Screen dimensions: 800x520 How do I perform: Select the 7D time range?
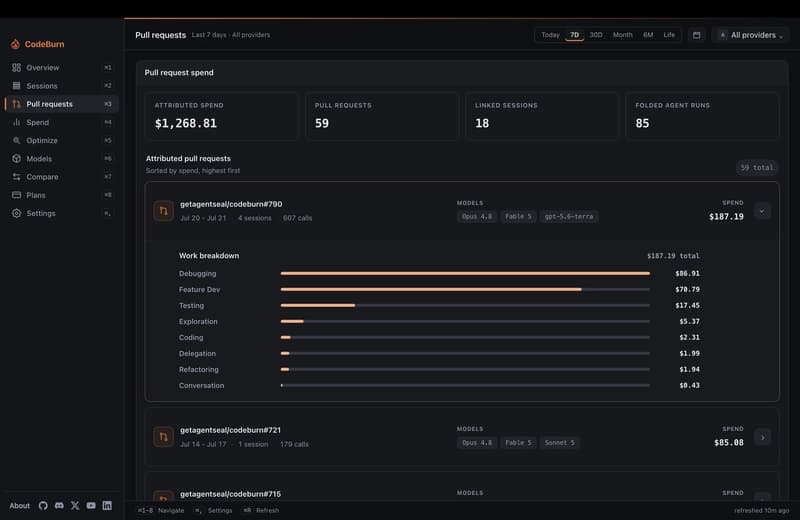pos(574,35)
